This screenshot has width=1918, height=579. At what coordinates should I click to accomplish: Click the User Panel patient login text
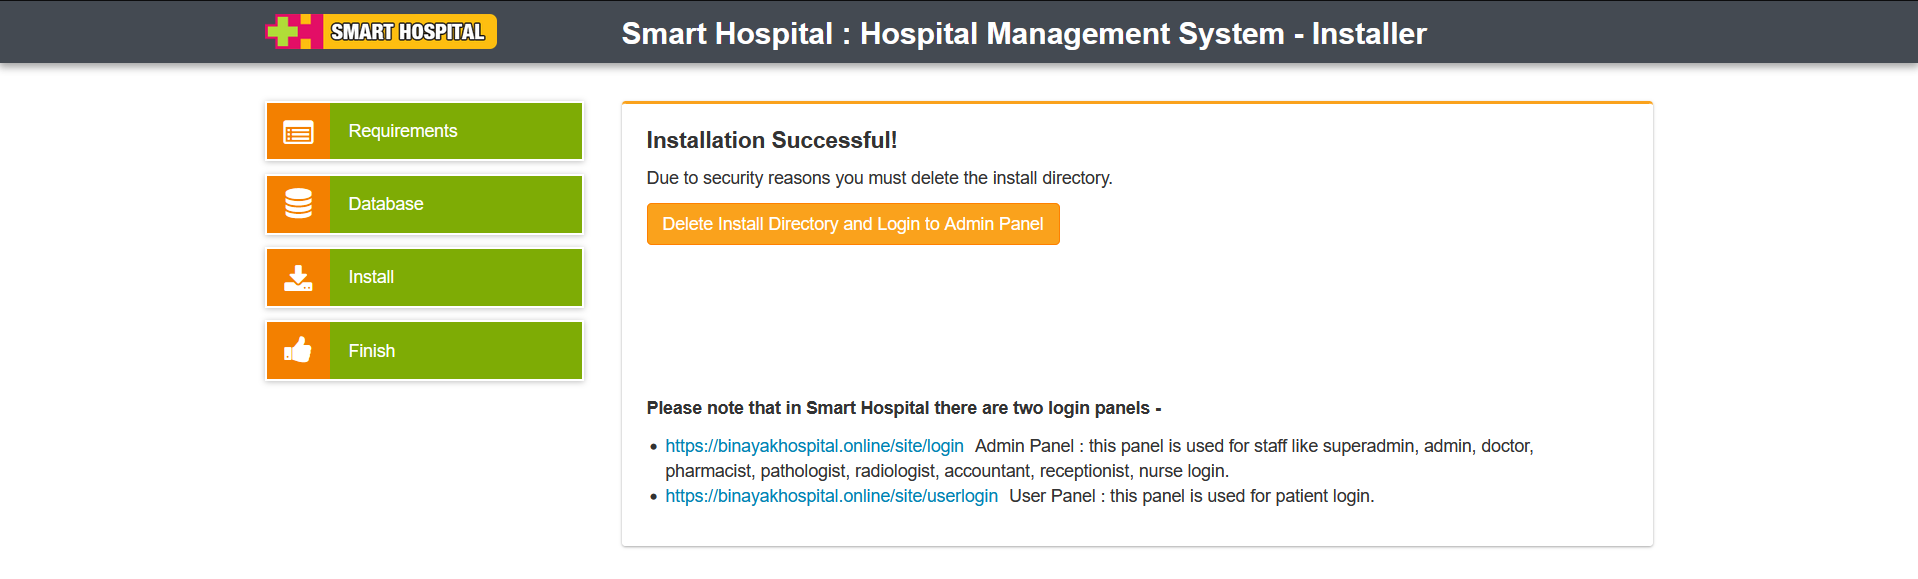(x=1191, y=496)
